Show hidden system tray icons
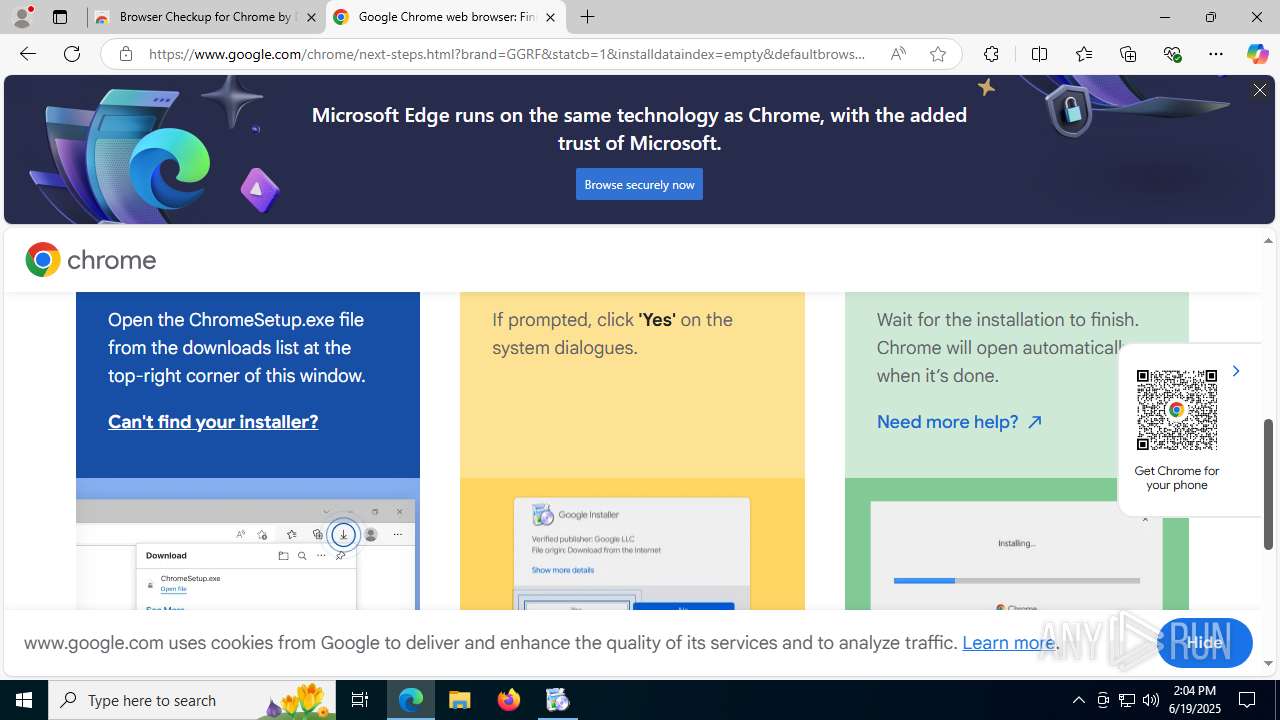 pyautogui.click(x=1078, y=700)
